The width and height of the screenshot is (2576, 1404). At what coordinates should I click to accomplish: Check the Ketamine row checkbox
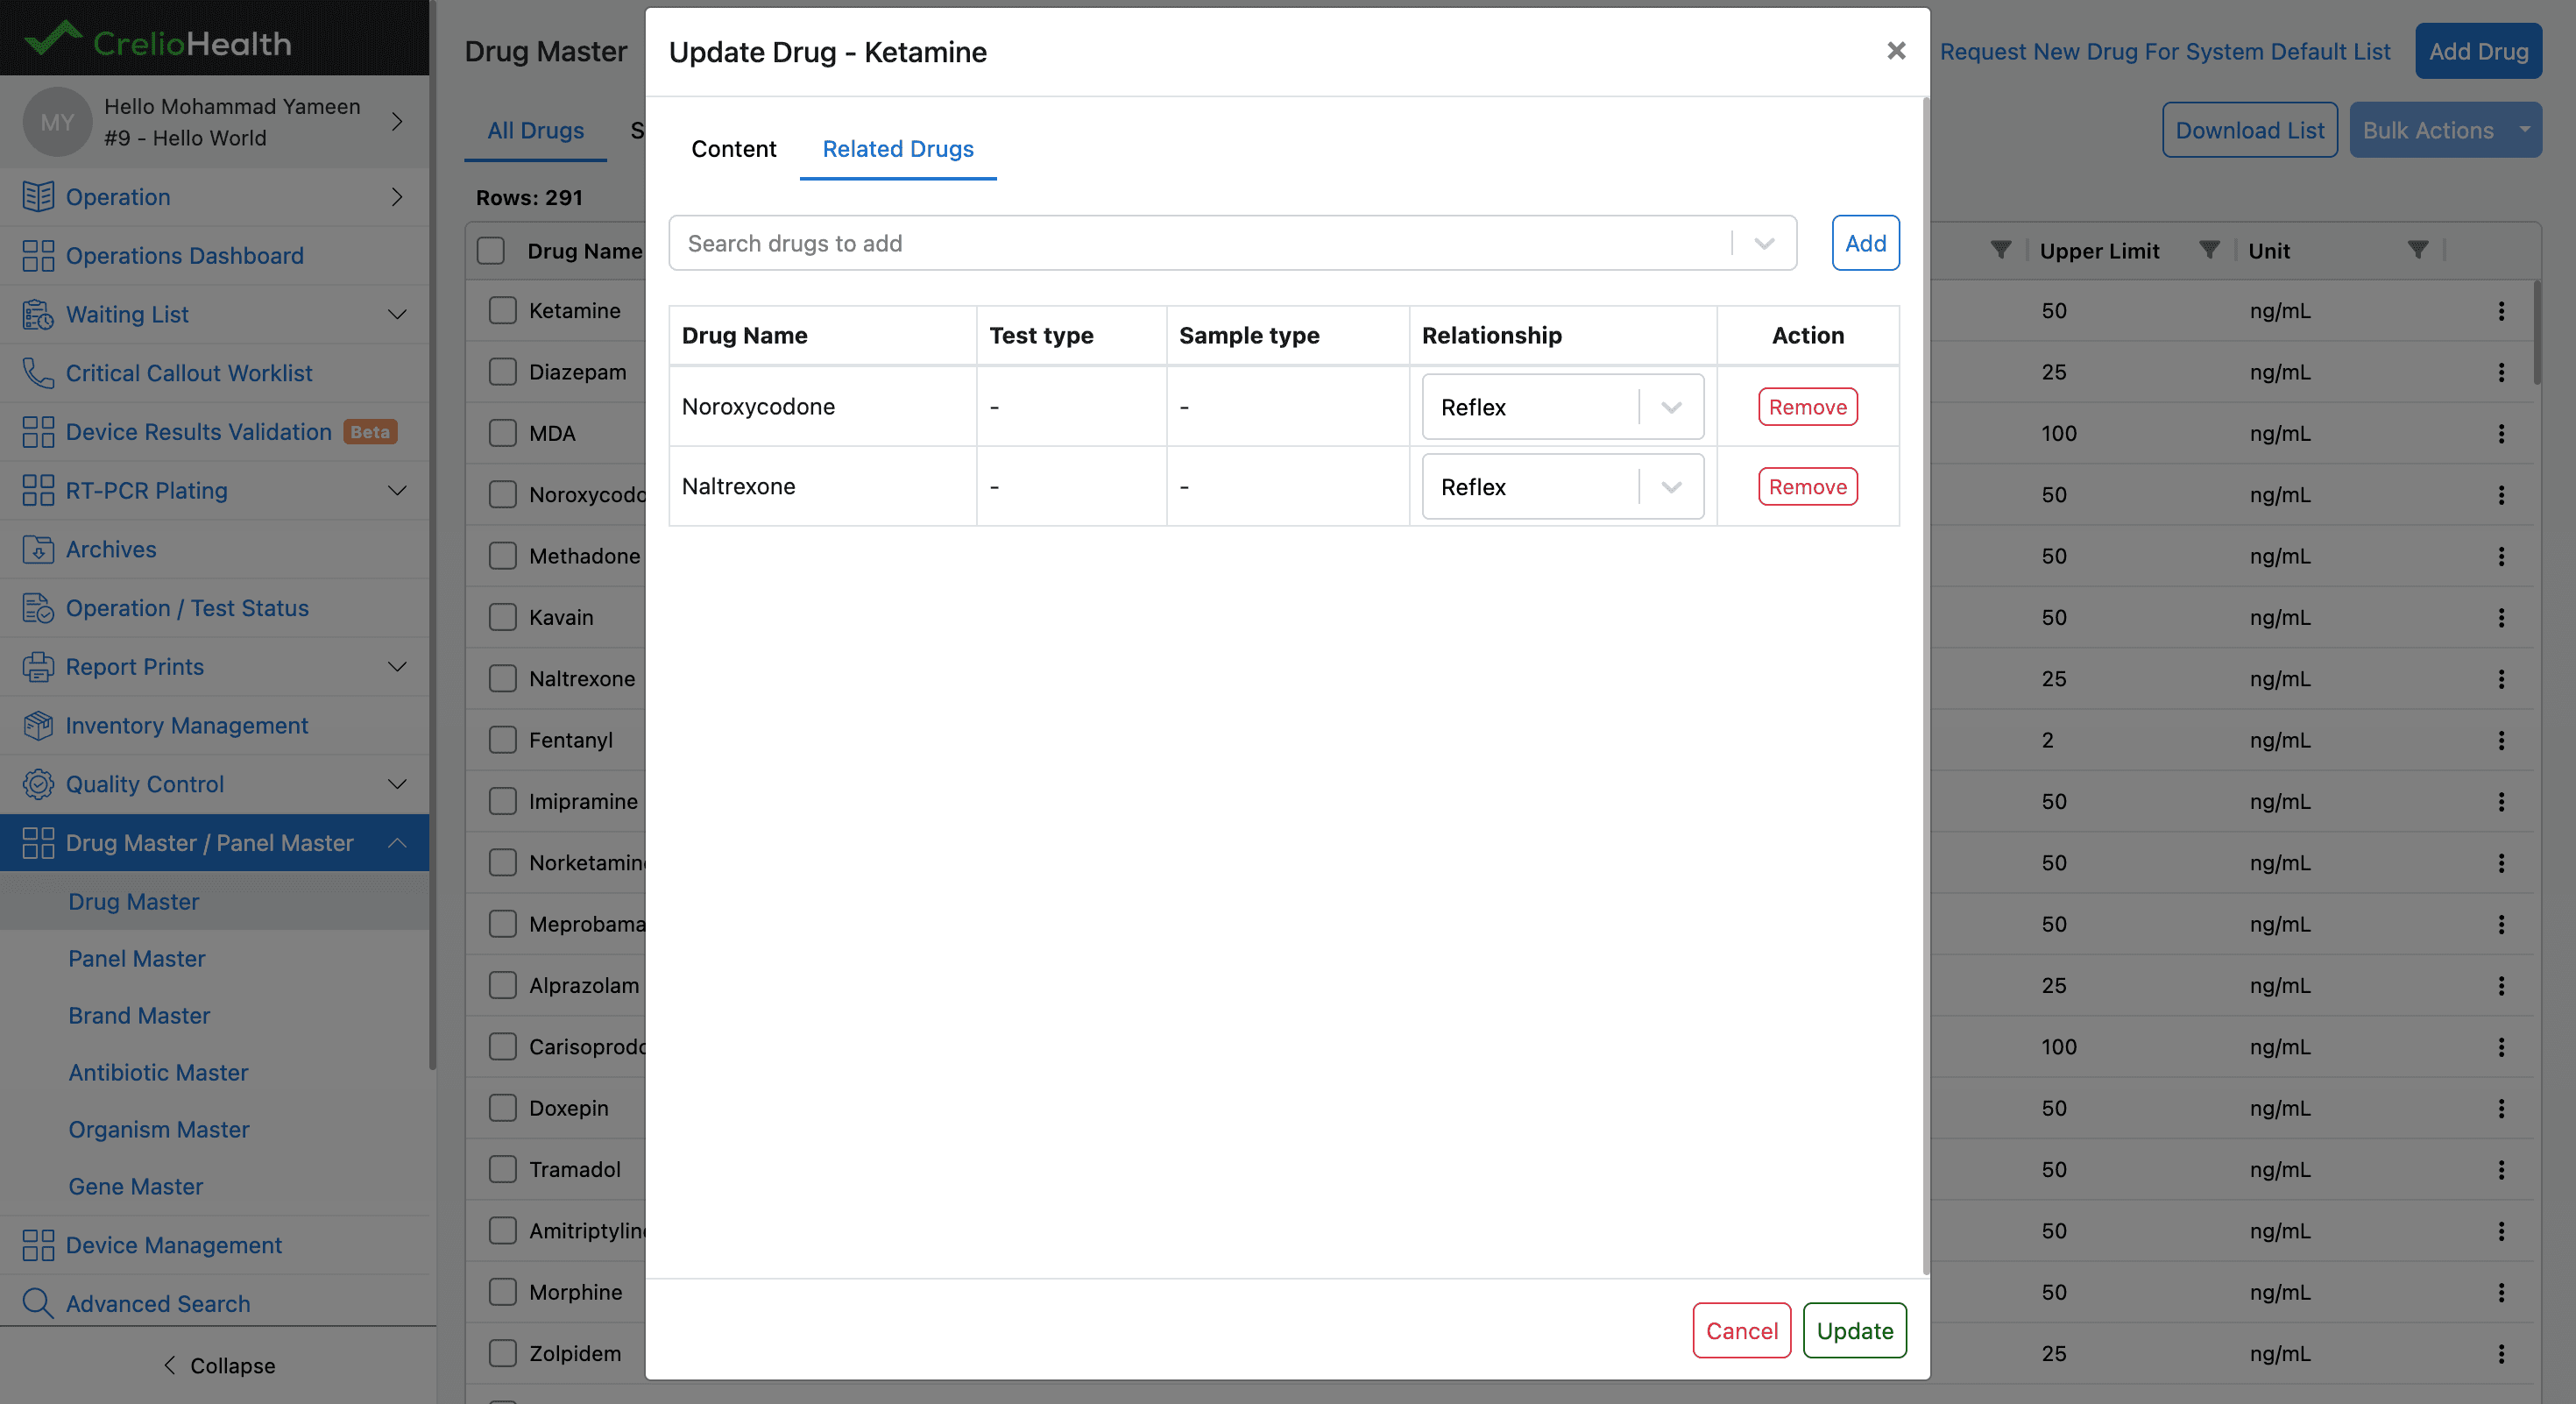click(x=502, y=311)
